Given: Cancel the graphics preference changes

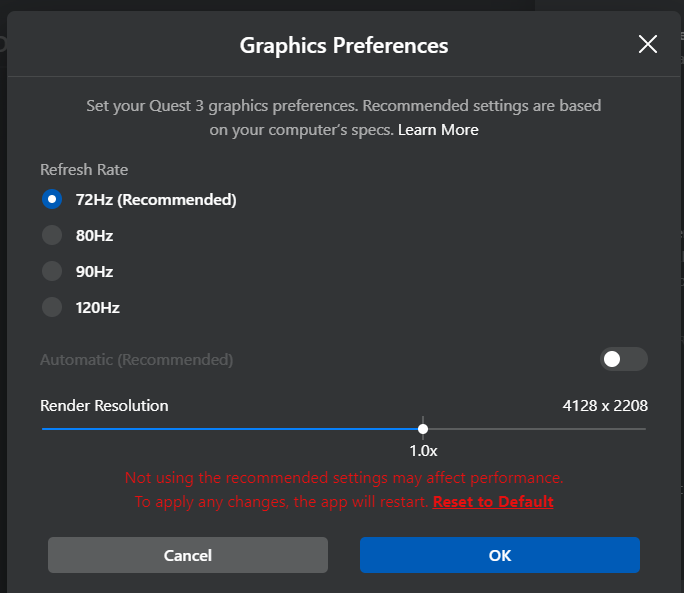Looking at the screenshot, I should tap(188, 555).
